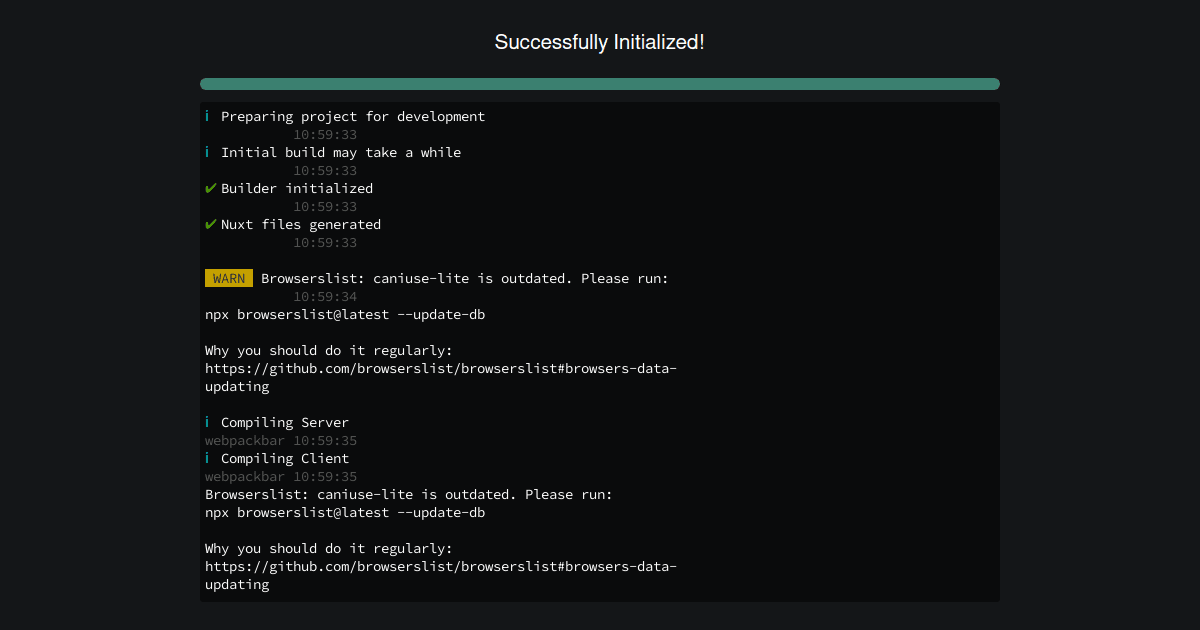Screen dimensions: 1200x630
Task: Click the info icon beside 'Preparing project for development'
Action: [207, 116]
